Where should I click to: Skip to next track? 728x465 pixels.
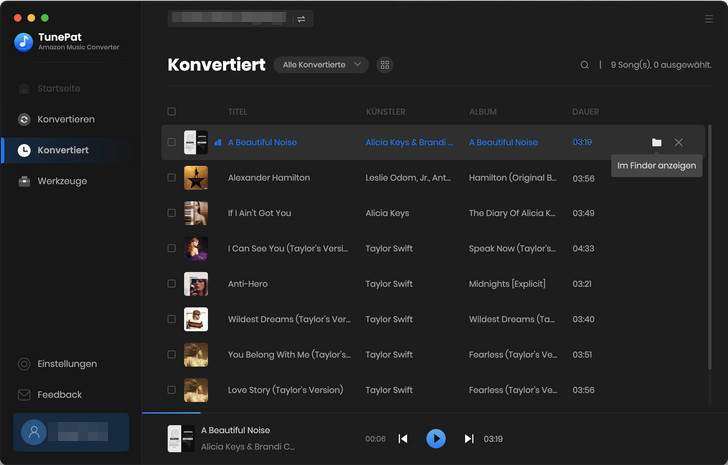(x=469, y=439)
